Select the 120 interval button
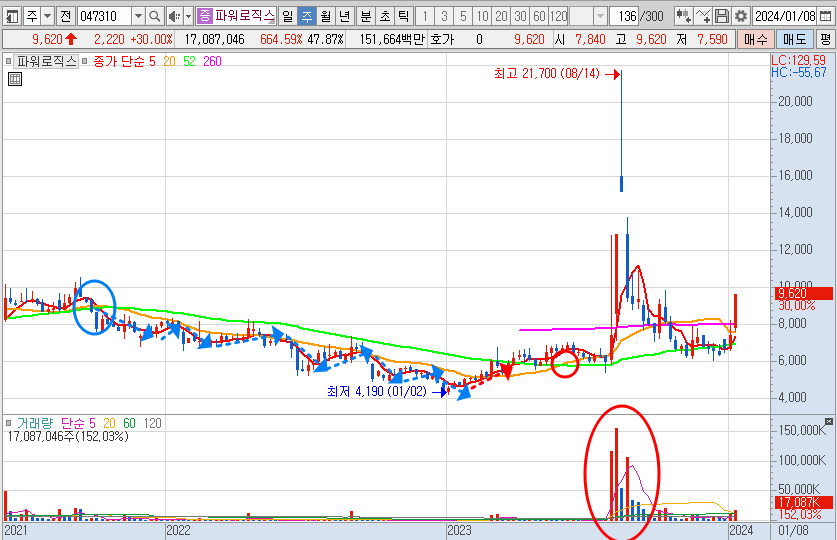837x540 pixels. tap(558, 16)
